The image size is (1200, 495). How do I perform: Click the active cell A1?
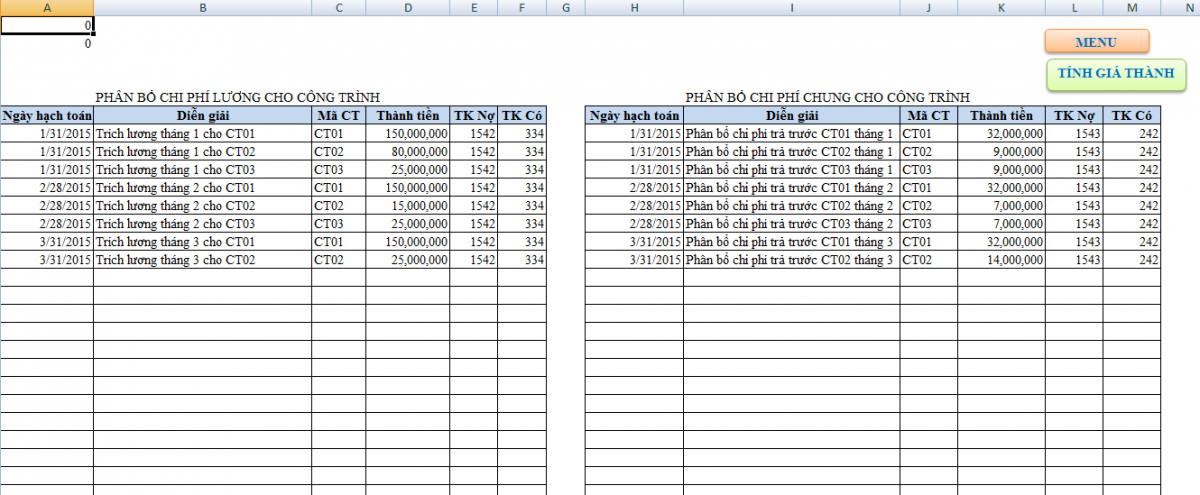pyautogui.click(x=47, y=25)
